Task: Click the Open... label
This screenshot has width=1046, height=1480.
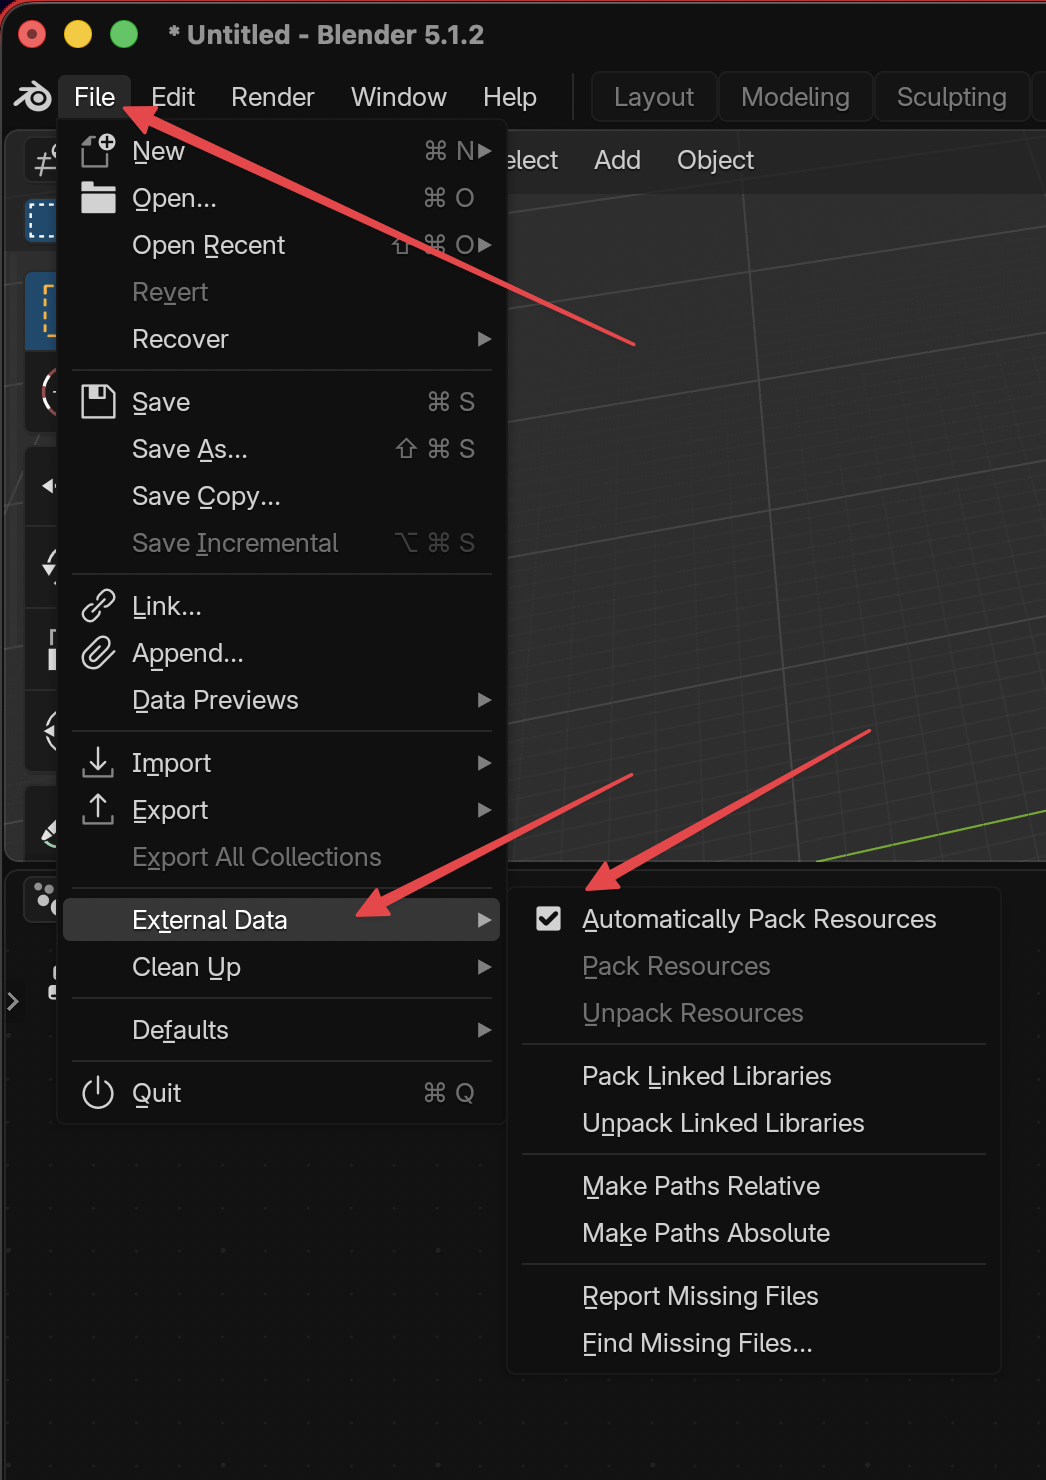Action: pos(174,199)
